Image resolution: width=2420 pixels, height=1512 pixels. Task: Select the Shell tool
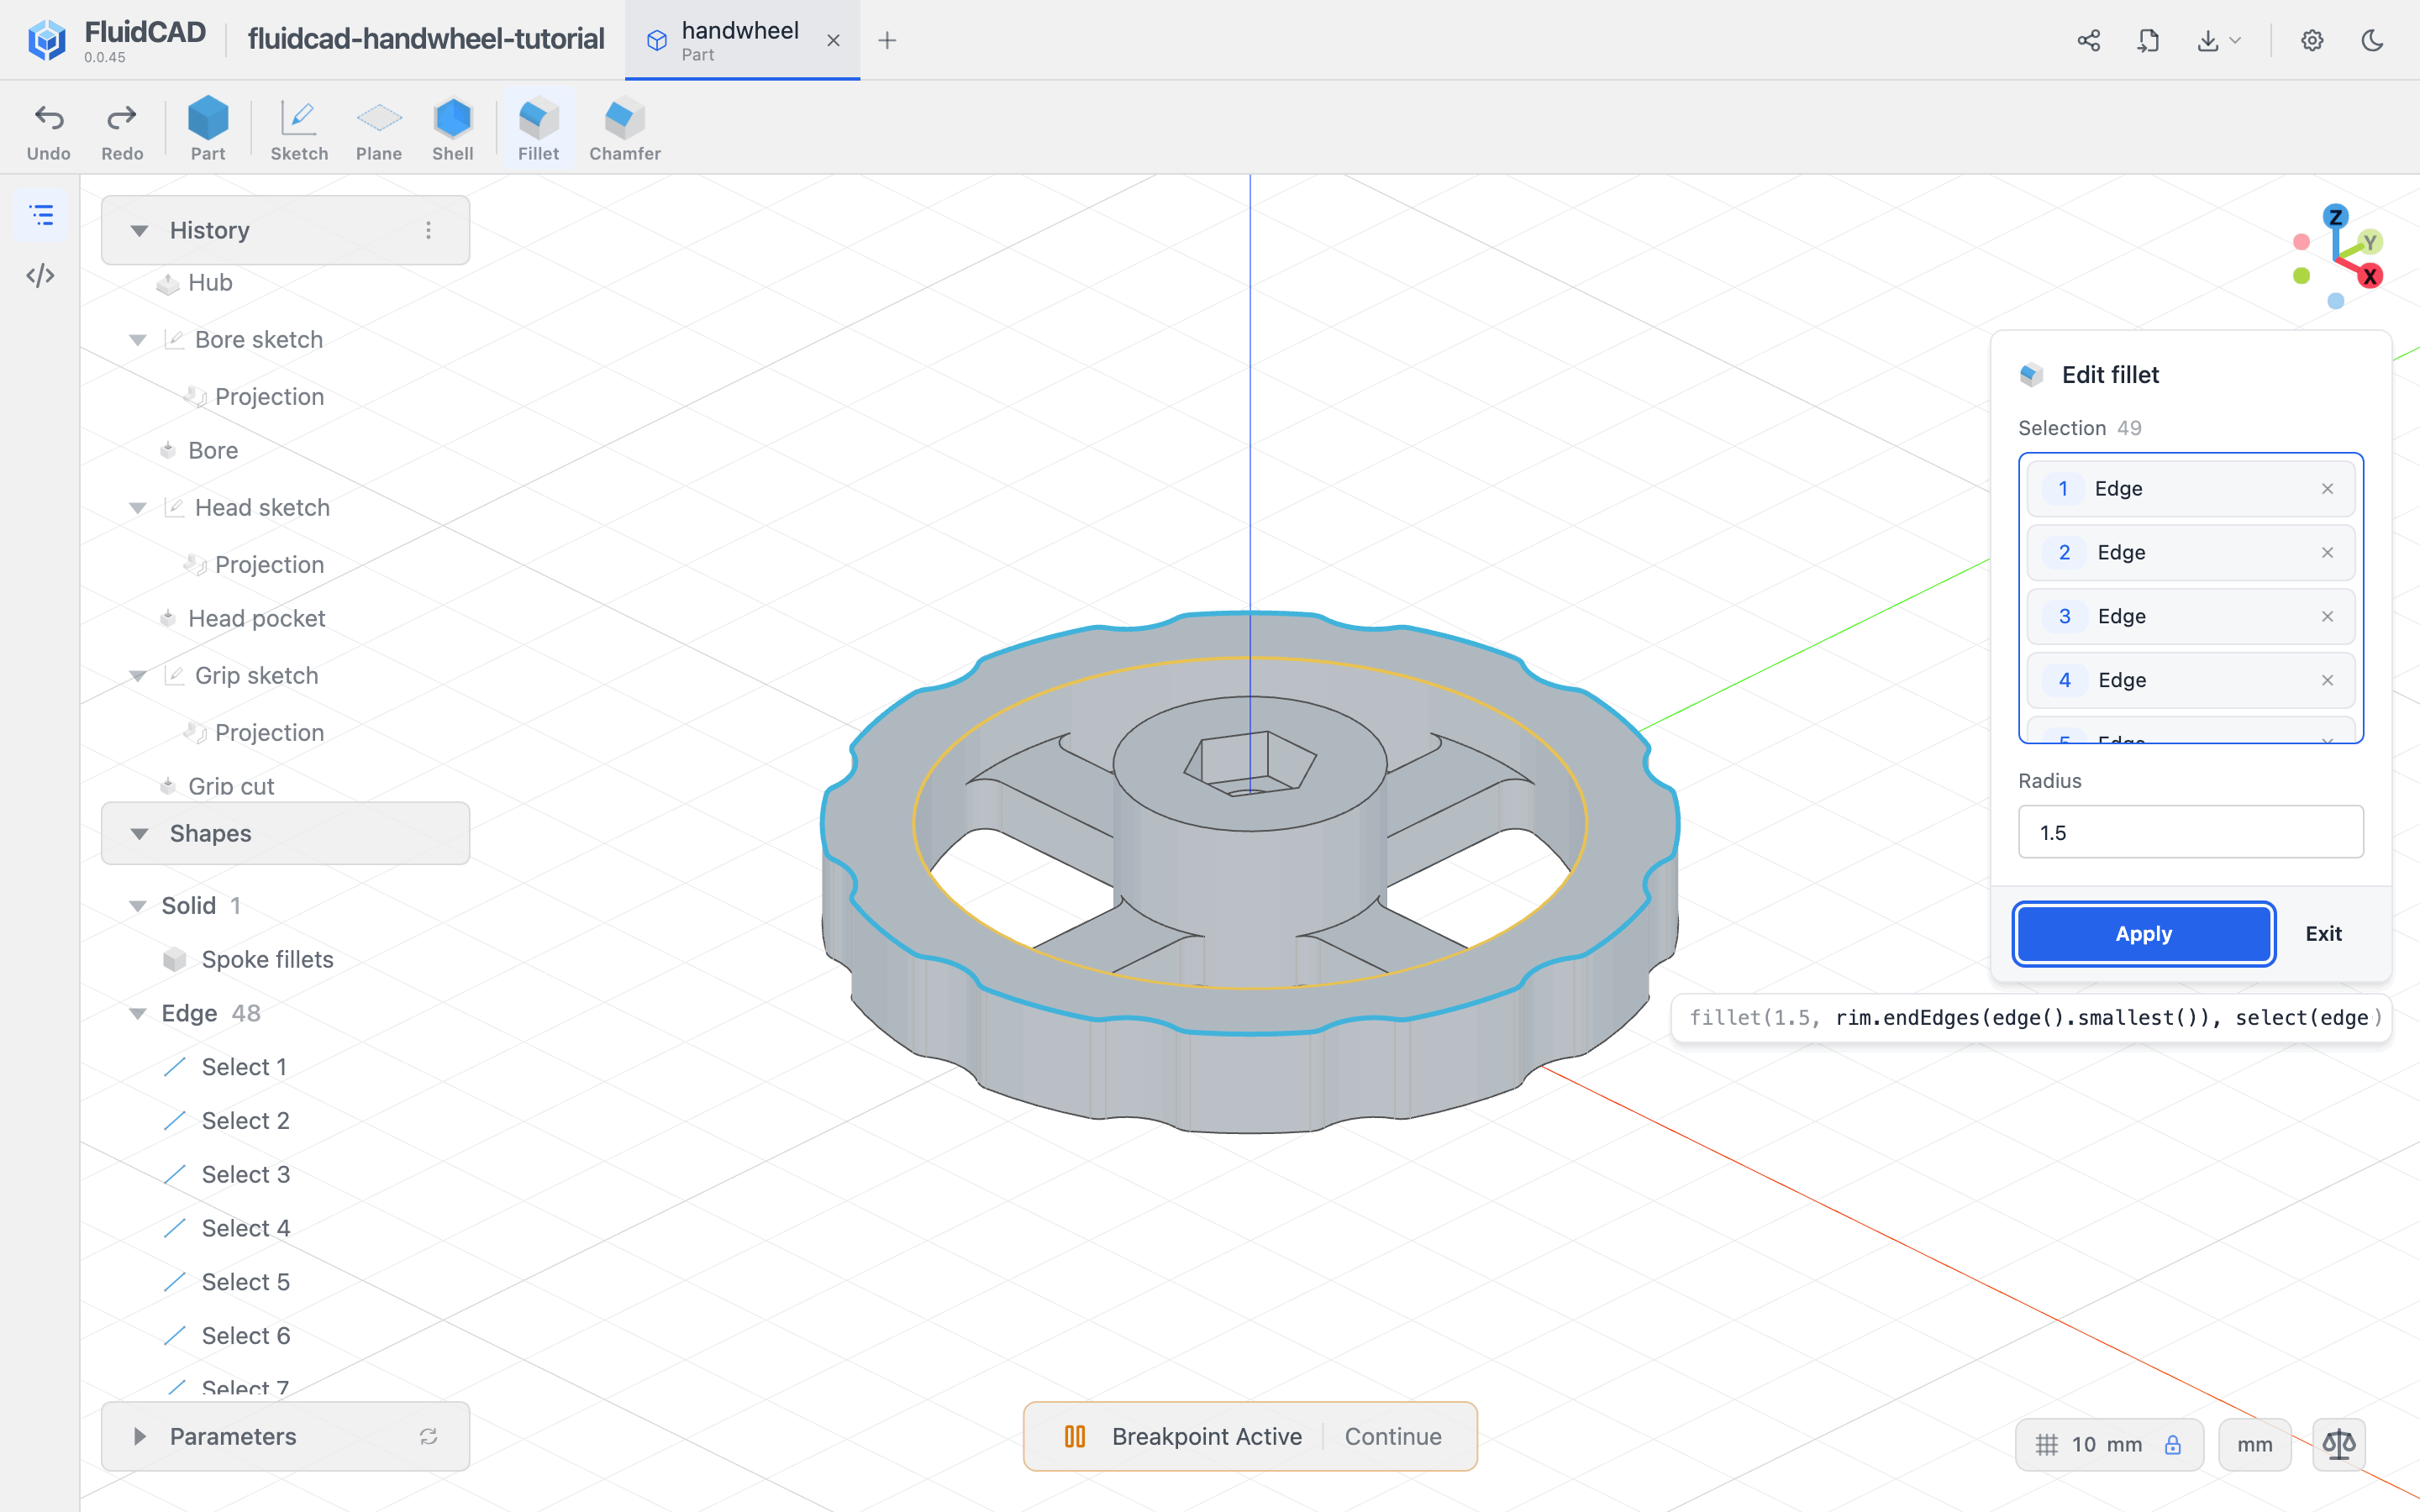pyautogui.click(x=452, y=130)
